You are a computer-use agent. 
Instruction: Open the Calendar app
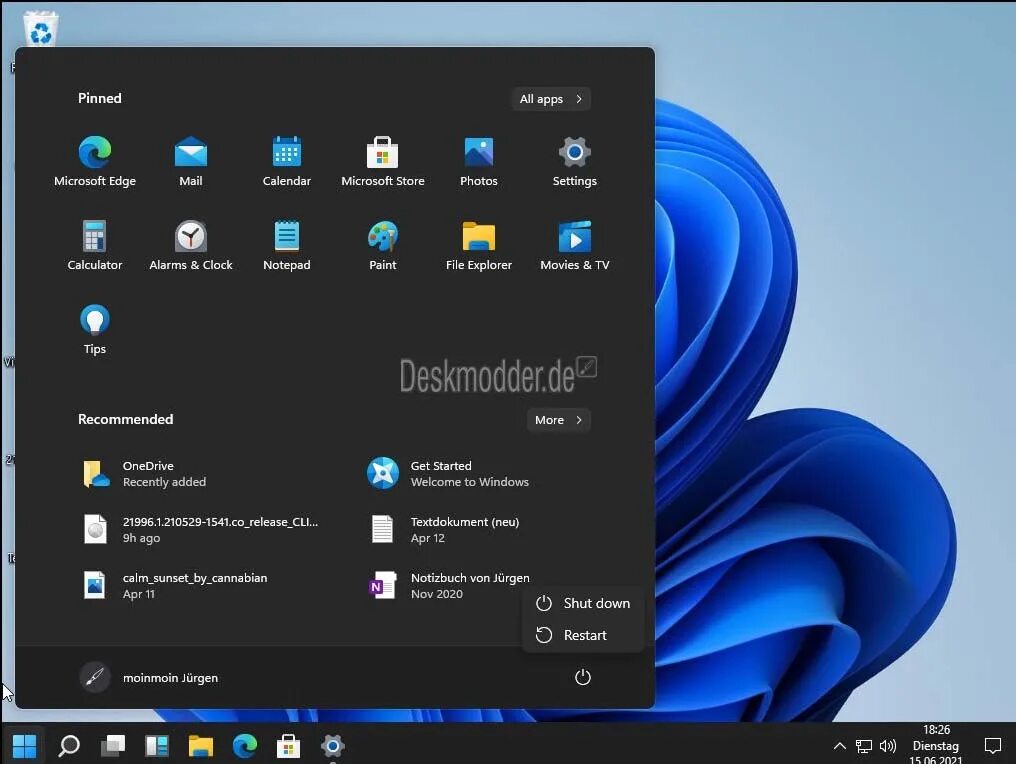(287, 160)
